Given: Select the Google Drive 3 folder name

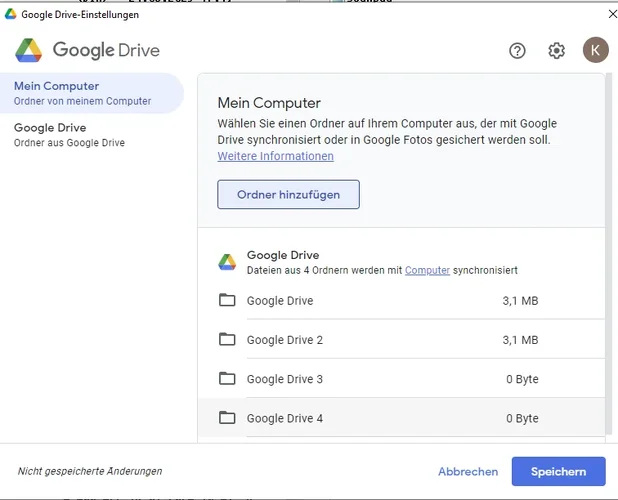Looking at the screenshot, I should (285, 379).
